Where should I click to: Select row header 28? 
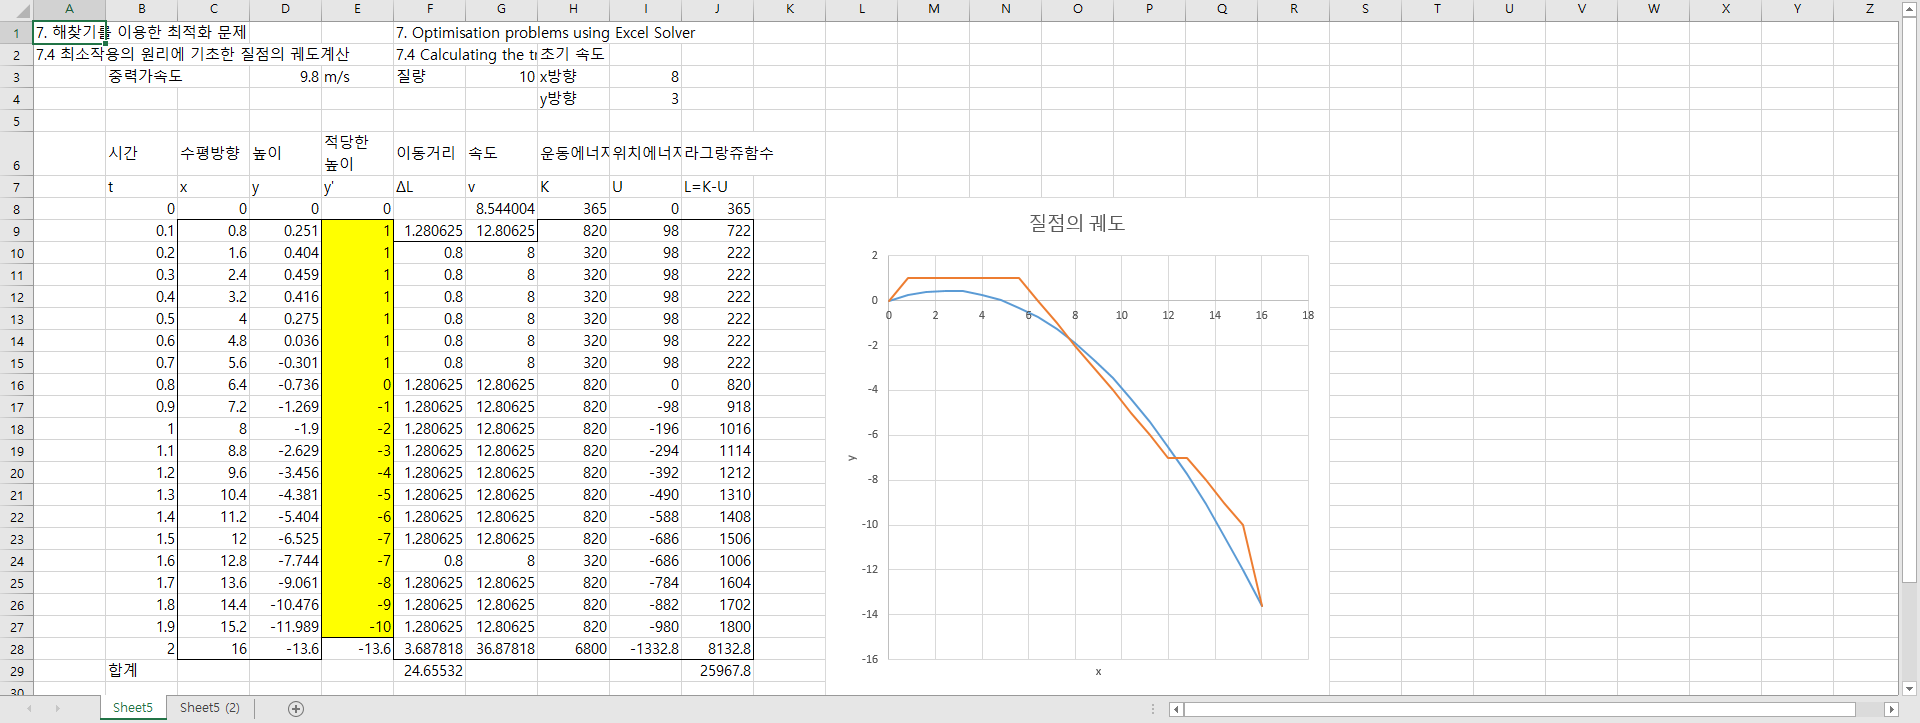tap(16, 649)
